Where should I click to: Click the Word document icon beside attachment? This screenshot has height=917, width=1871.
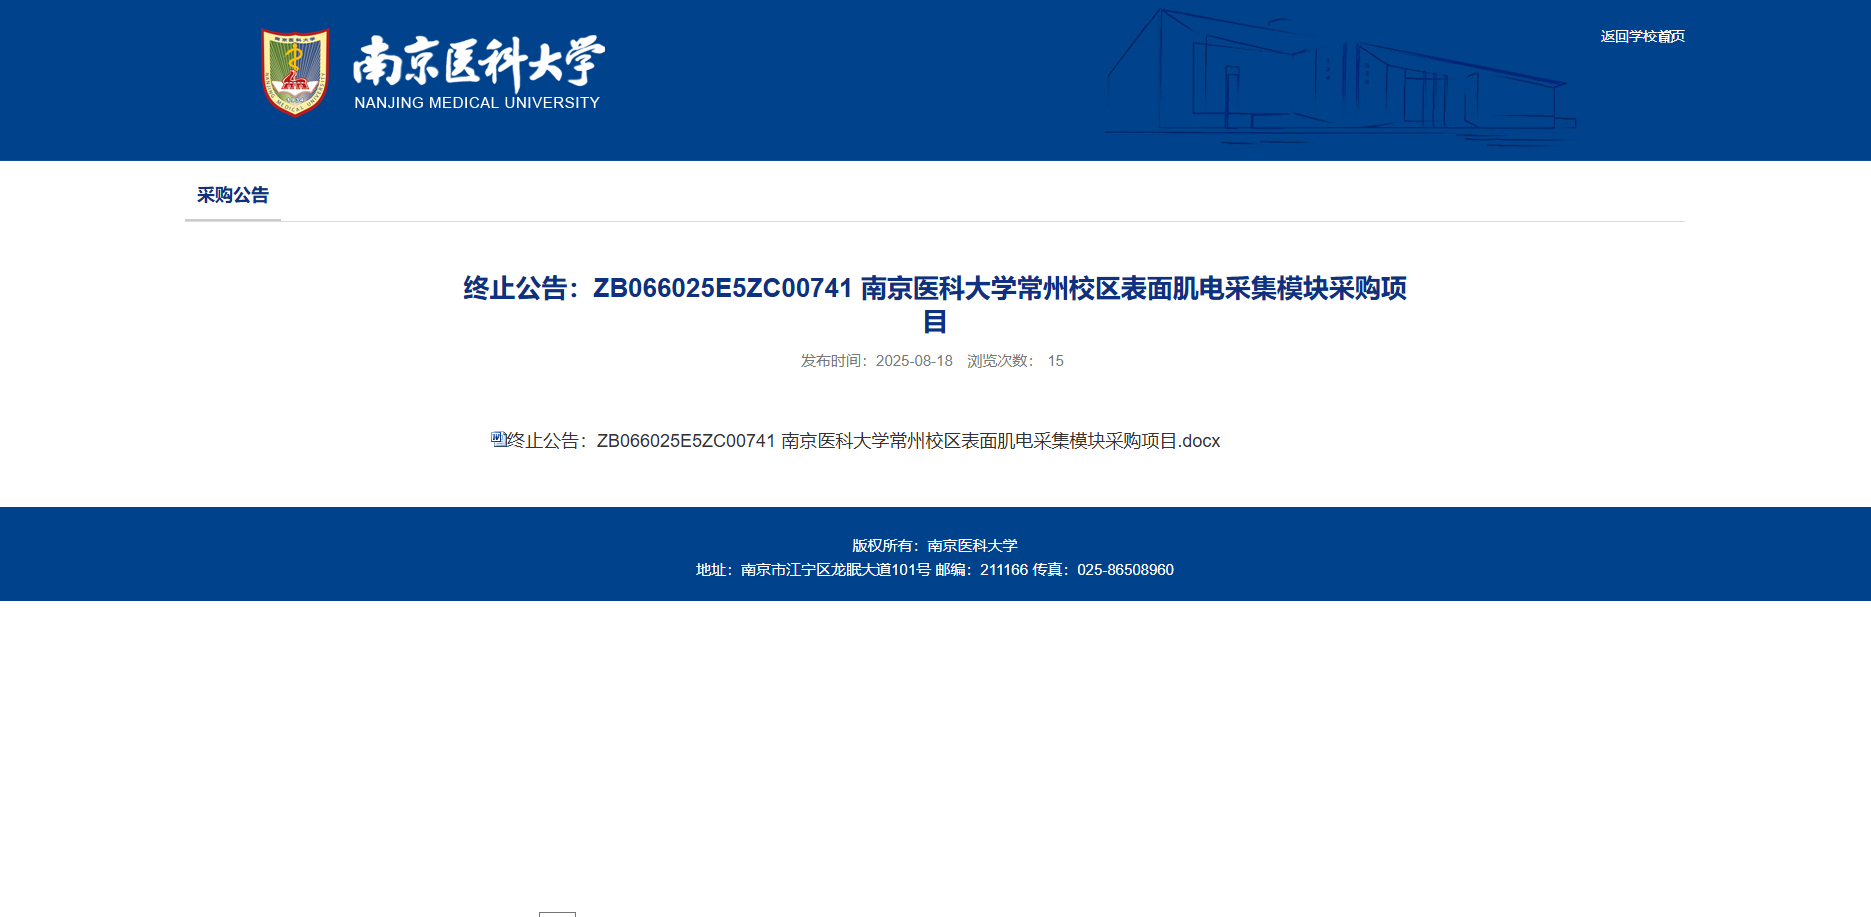tap(498, 439)
